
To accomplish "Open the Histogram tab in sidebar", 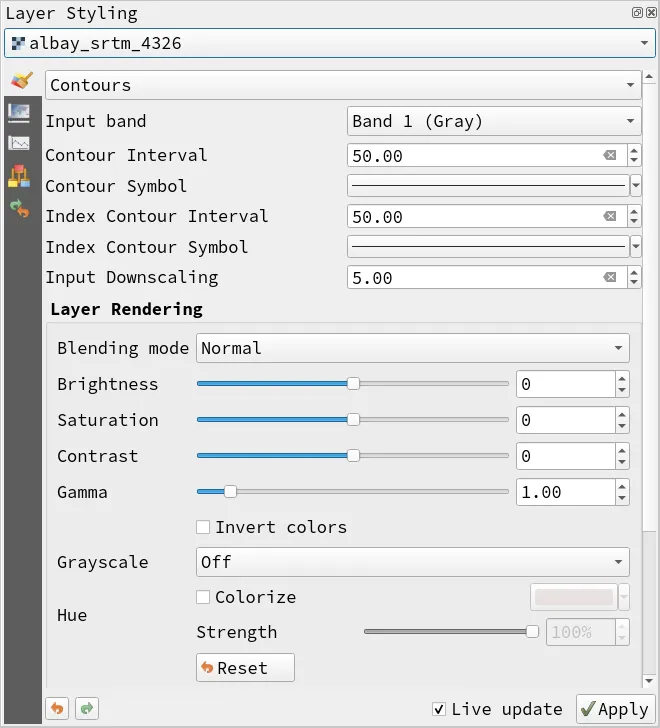I will (19, 143).
